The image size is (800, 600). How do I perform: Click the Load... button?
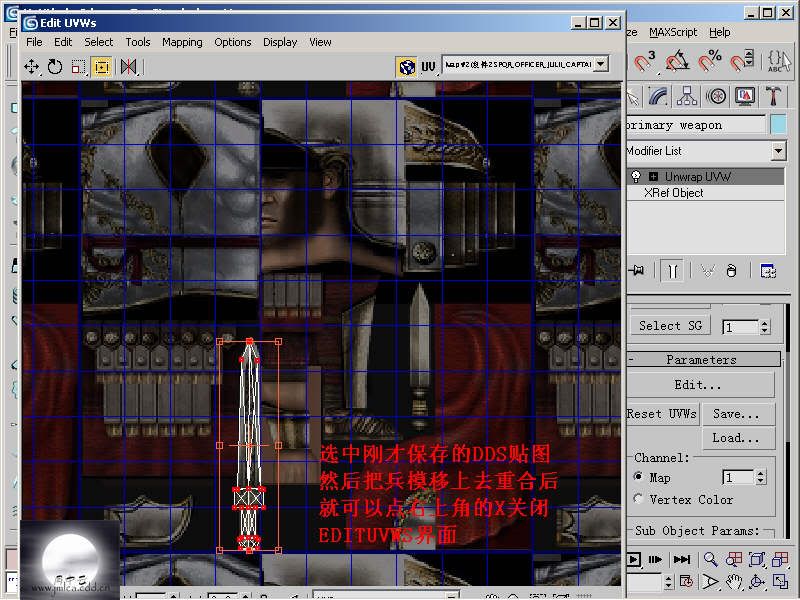[736, 437]
